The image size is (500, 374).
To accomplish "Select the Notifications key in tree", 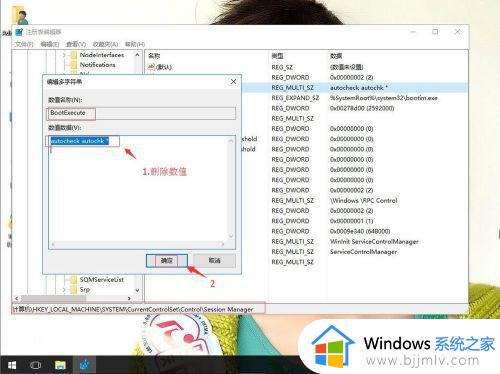I will [97, 65].
